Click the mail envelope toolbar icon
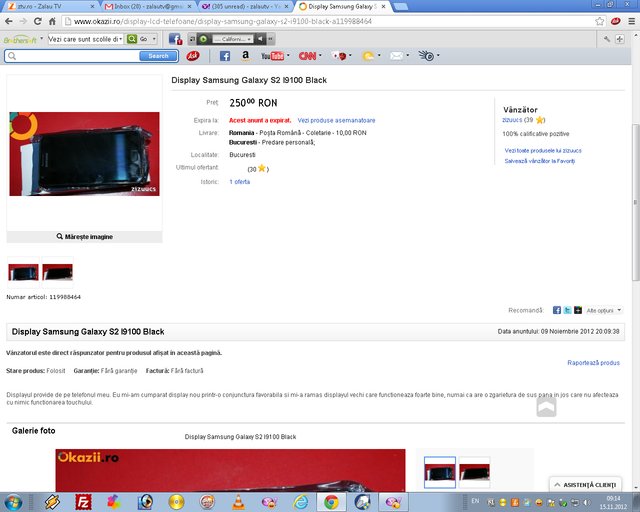 click(396, 56)
